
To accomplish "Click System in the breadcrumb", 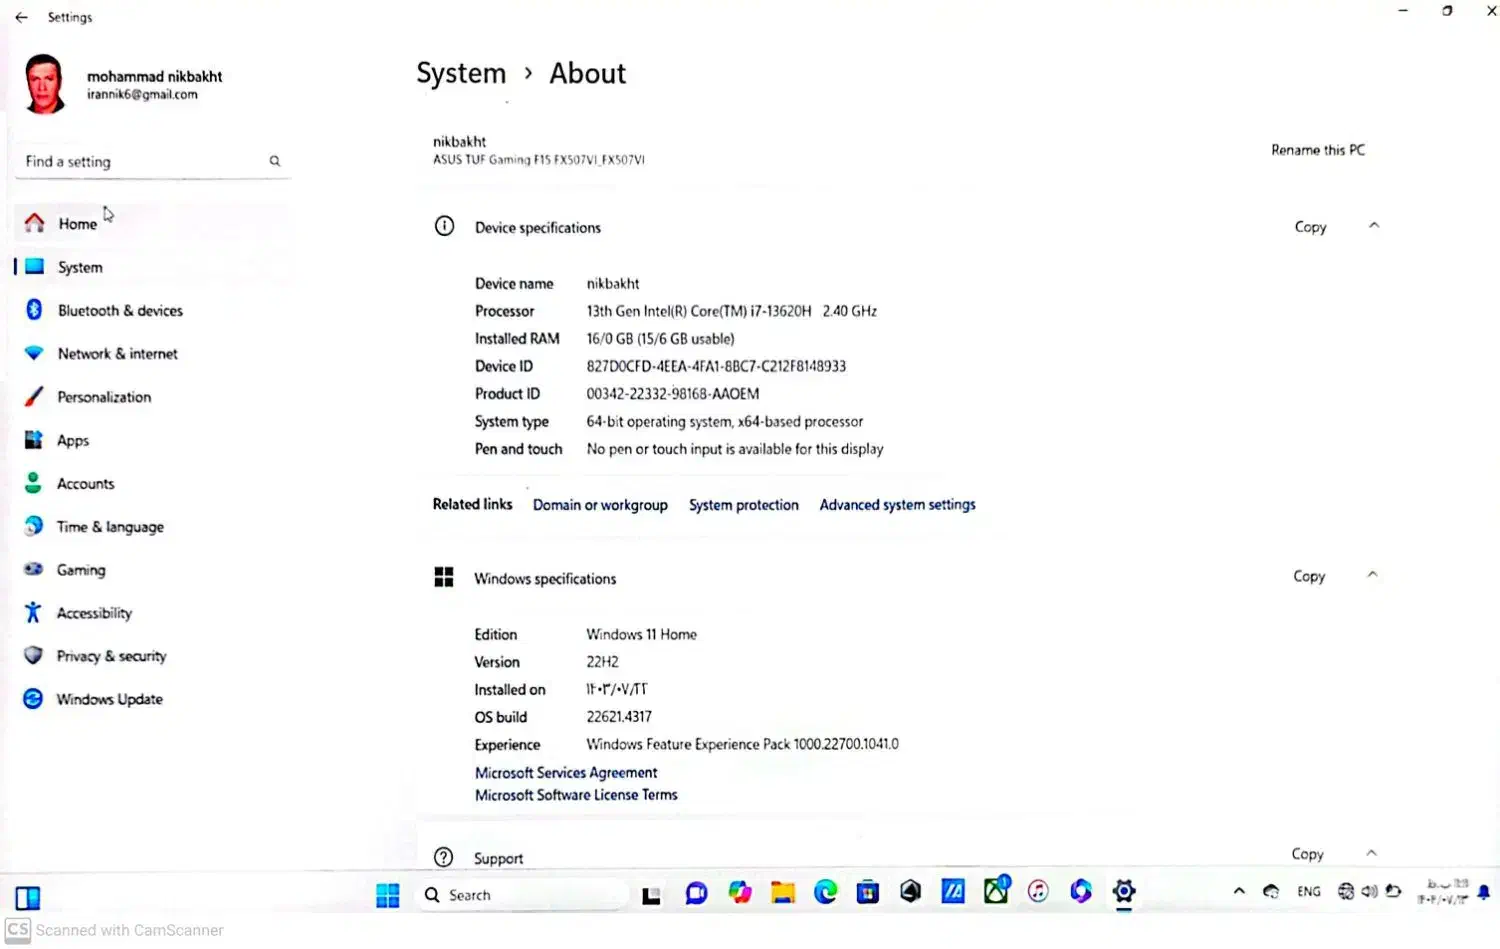I will coord(461,74).
